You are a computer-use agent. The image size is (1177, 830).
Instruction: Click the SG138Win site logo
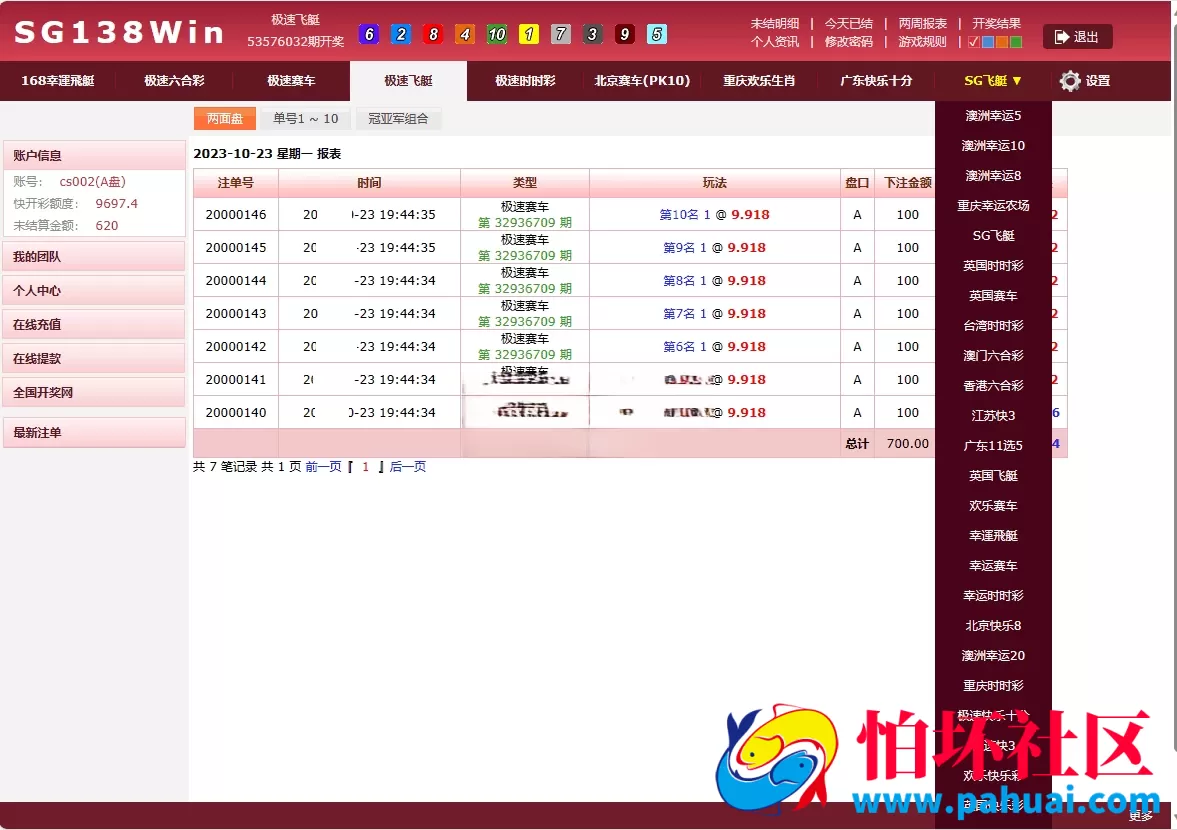(x=119, y=32)
